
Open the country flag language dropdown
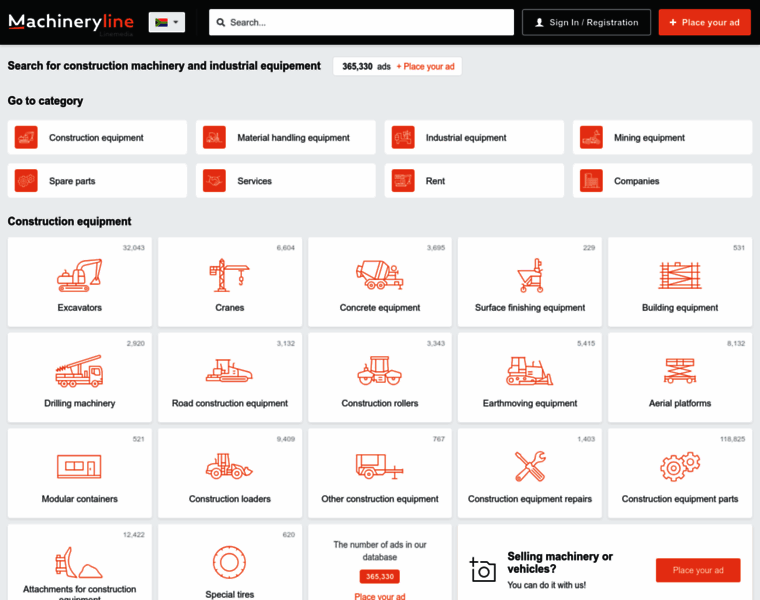(x=167, y=22)
